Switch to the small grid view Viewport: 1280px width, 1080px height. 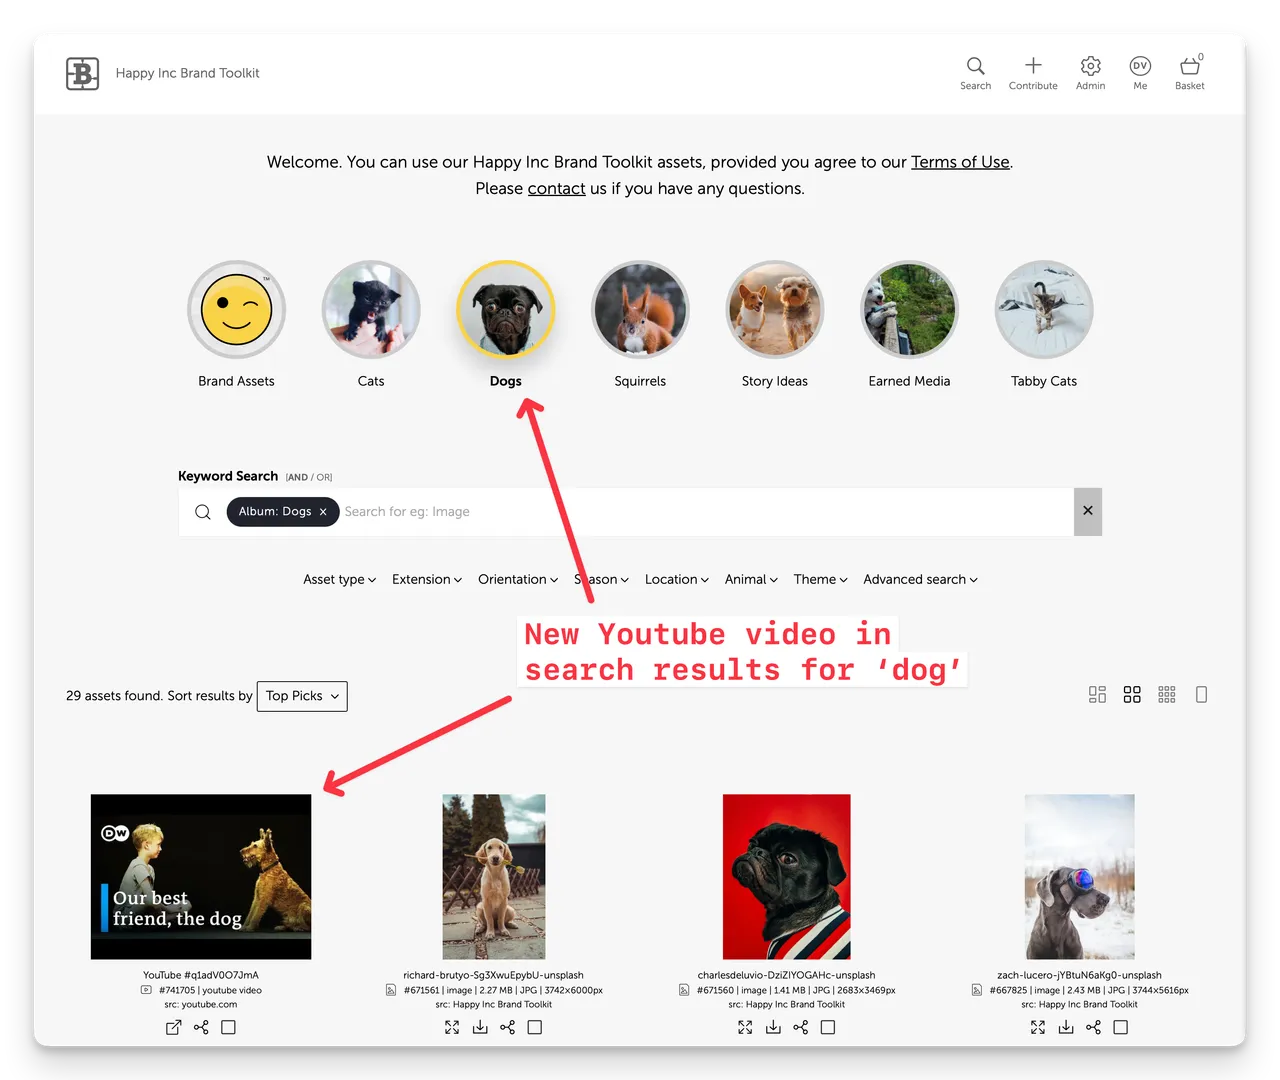(x=1166, y=695)
